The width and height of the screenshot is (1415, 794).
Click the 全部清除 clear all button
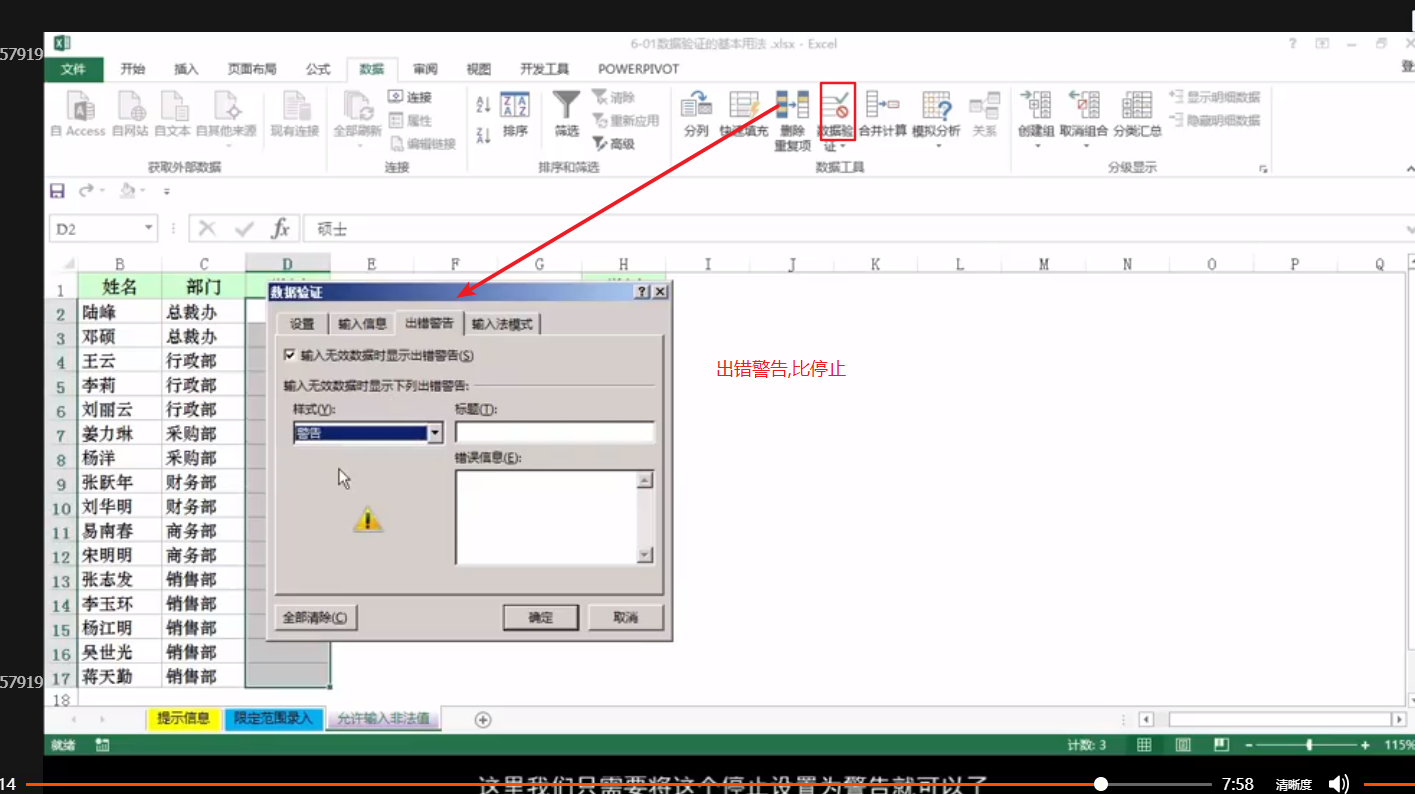[315, 617]
